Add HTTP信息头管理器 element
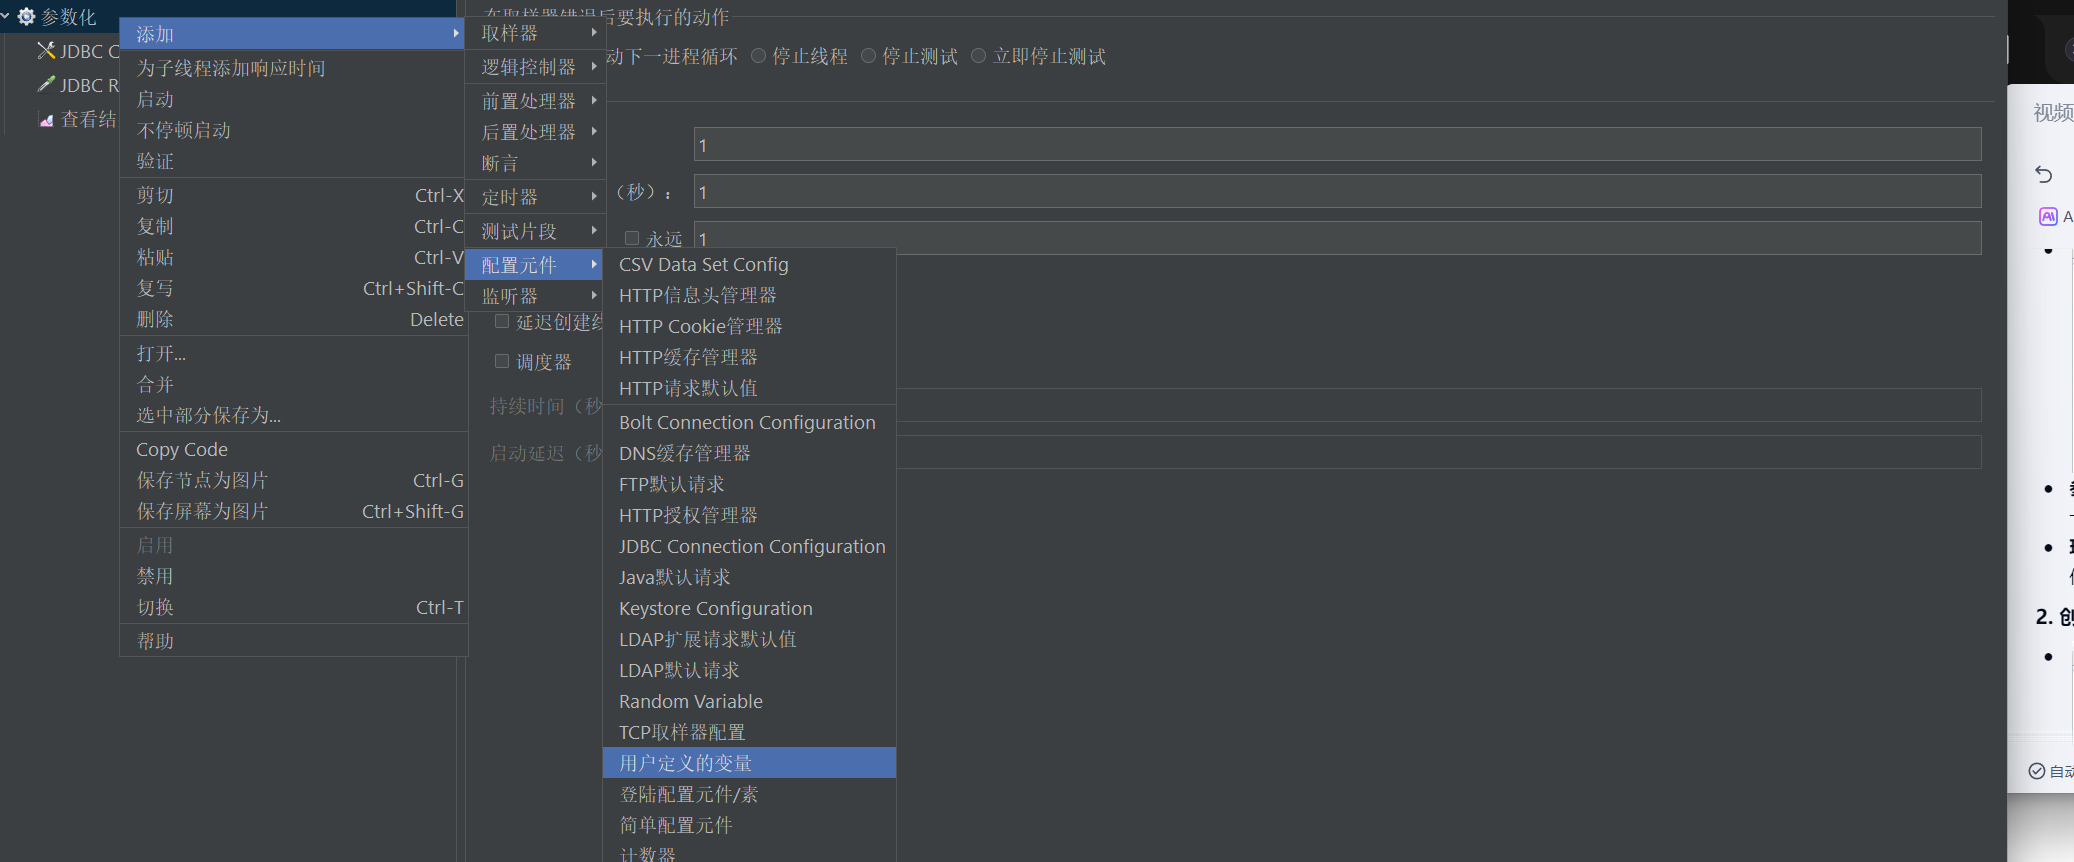Screen dimensions: 2074x862 pyautogui.click(x=749, y=295)
